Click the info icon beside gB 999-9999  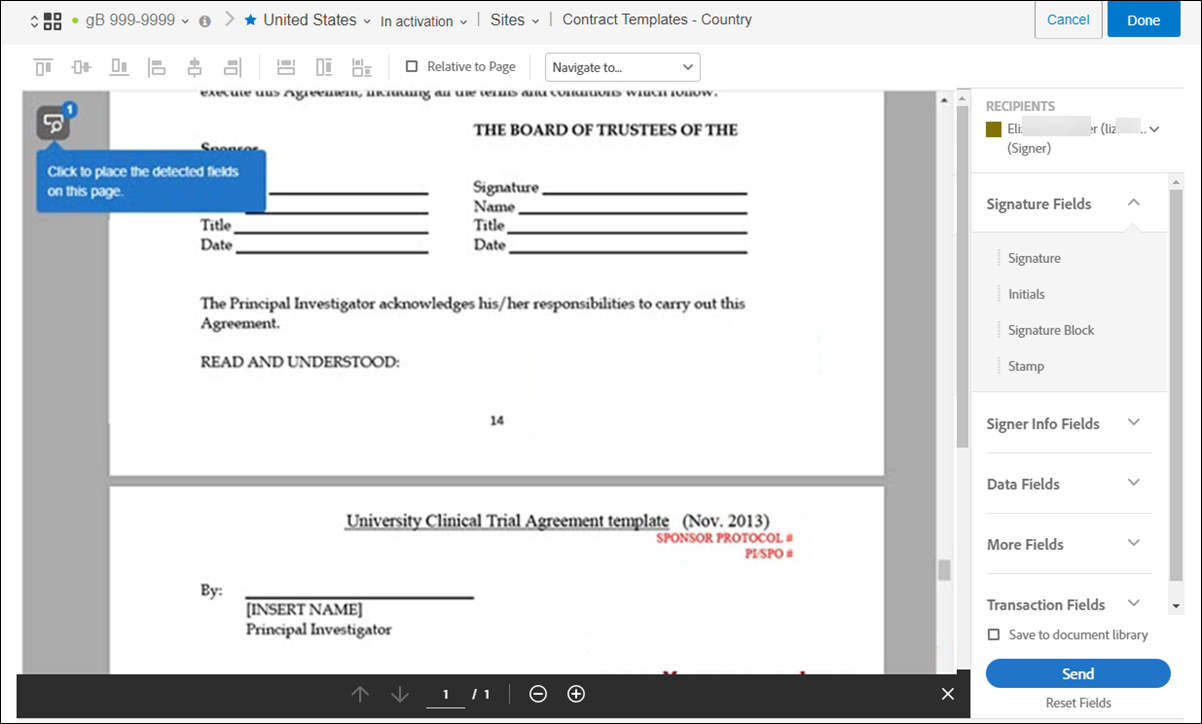[x=205, y=21]
